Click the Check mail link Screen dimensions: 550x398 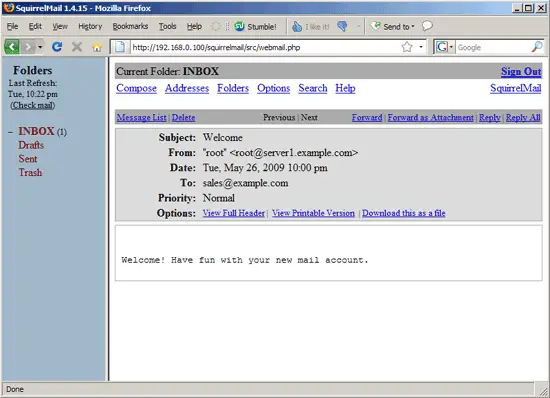pos(33,105)
